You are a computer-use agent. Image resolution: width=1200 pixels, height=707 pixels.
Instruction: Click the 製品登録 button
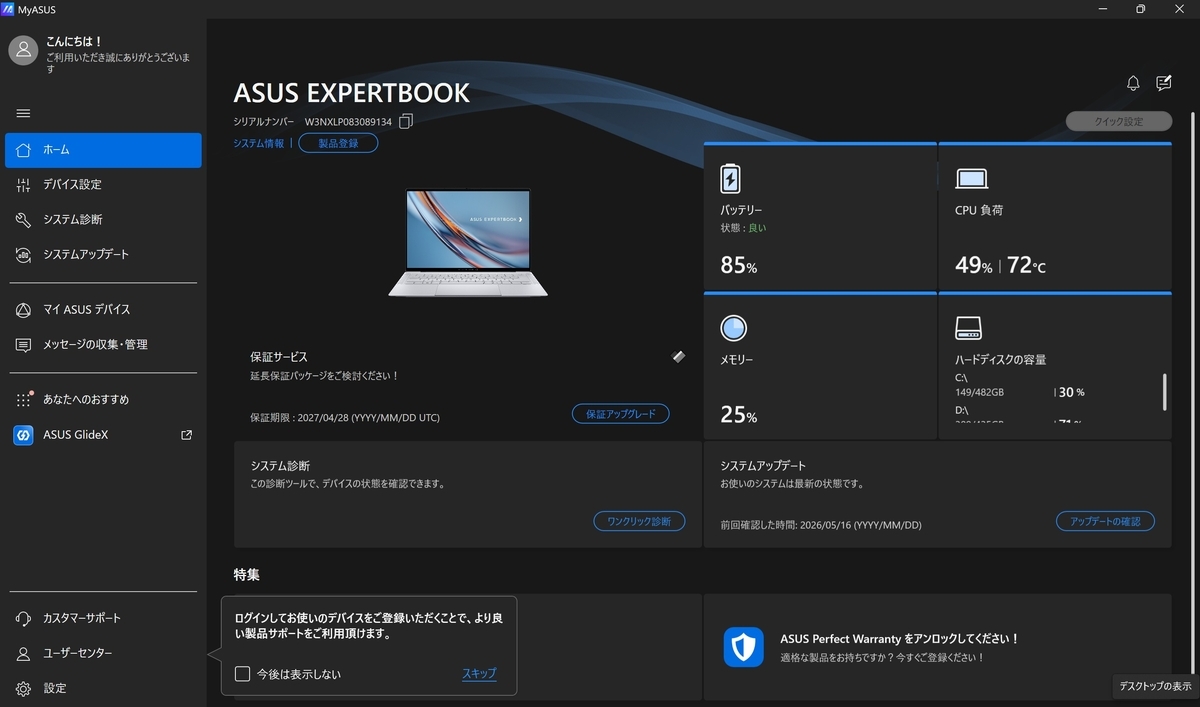(338, 143)
